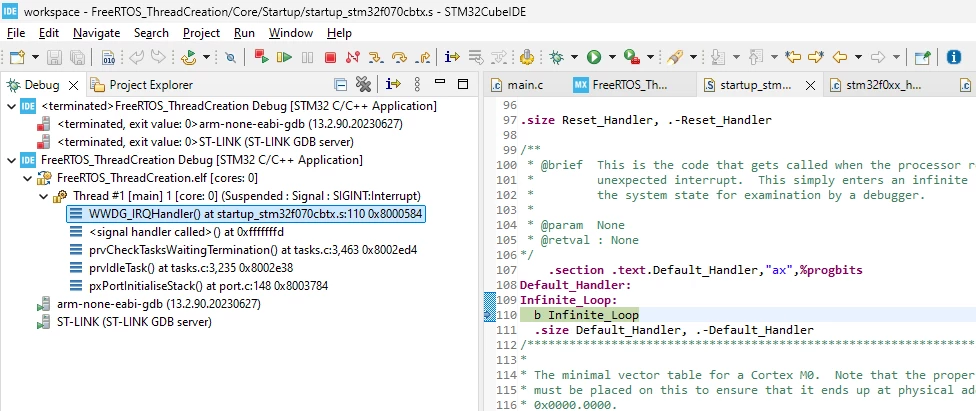Image resolution: width=976 pixels, height=411 pixels.
Task: Open the New dropdown arrow in toolbar
Action: click(x=35, y=57)
